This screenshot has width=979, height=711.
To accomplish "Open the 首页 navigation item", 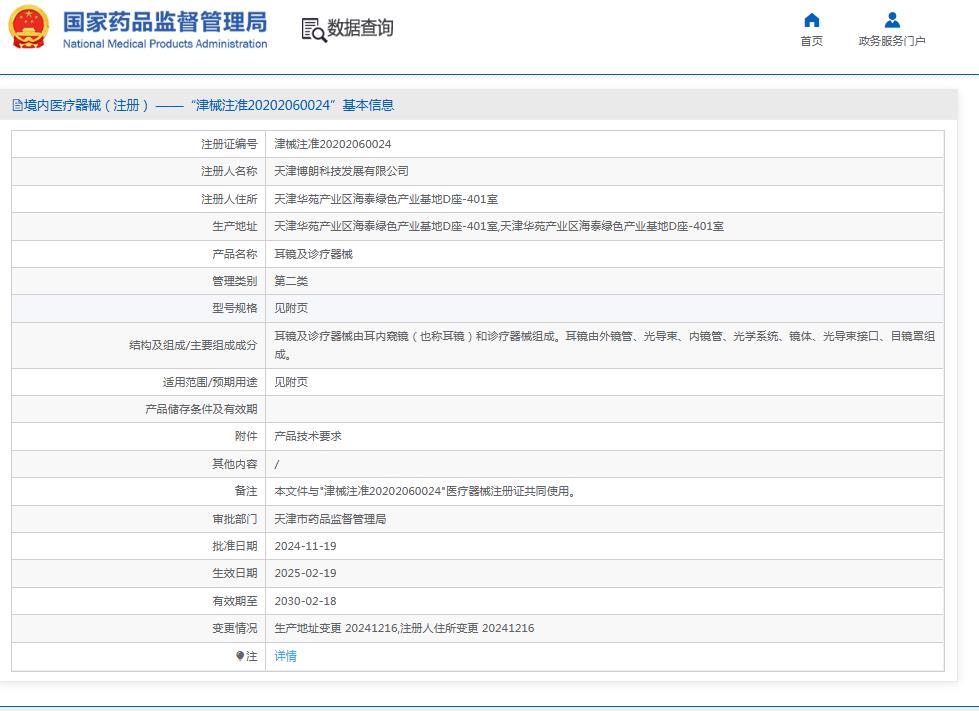I will pos(811,29).
